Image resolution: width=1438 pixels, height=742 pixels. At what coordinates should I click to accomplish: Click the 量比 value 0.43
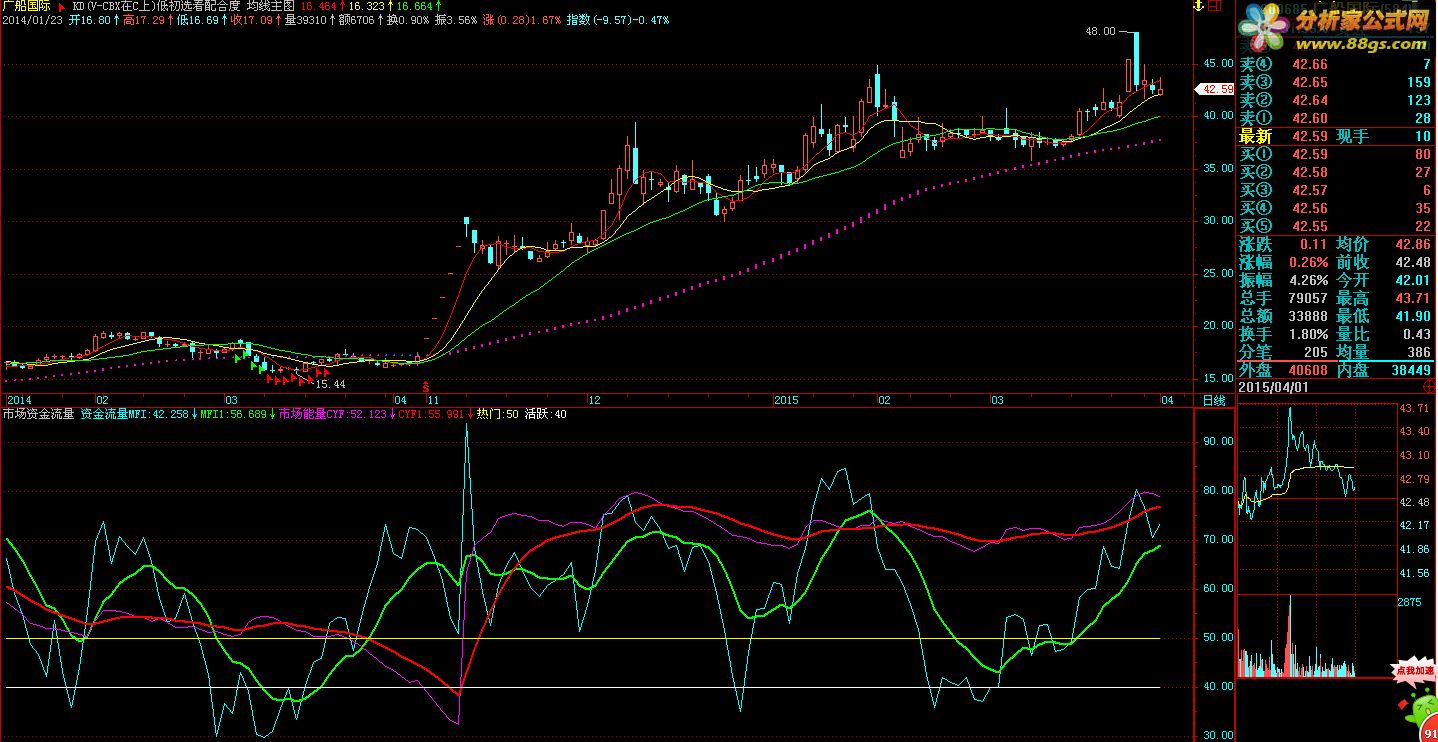1417,334
